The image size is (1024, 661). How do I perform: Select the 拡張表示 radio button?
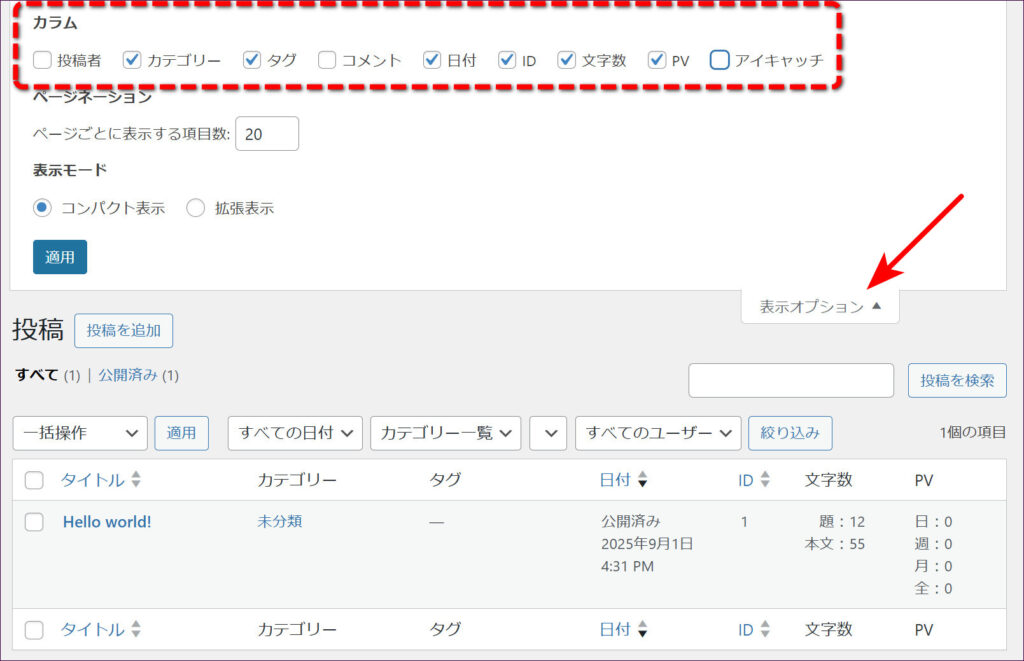(196, 208)
